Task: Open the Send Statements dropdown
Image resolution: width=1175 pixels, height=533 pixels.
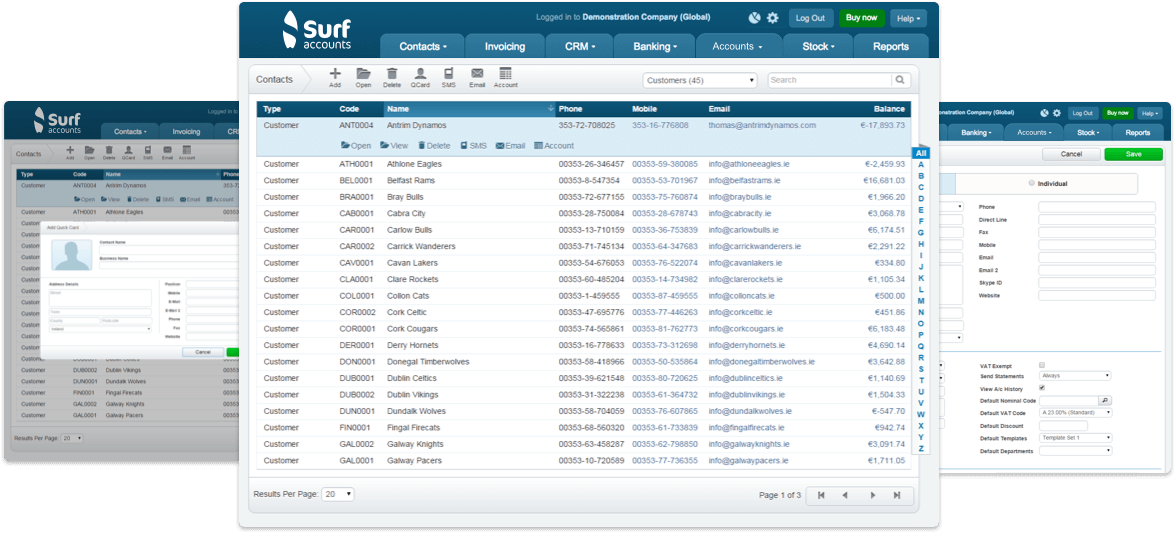Action: [x=1075, y=376]
